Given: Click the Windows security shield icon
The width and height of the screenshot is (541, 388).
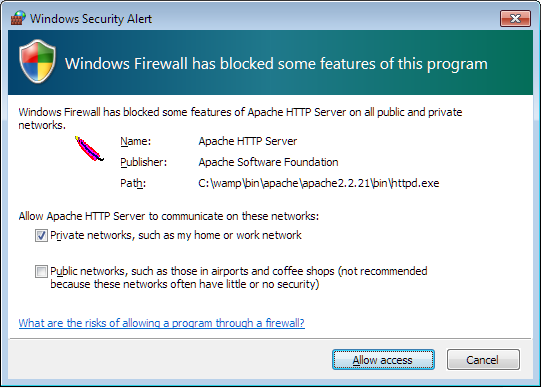Looking at the screenshot, I should [37, 61].
